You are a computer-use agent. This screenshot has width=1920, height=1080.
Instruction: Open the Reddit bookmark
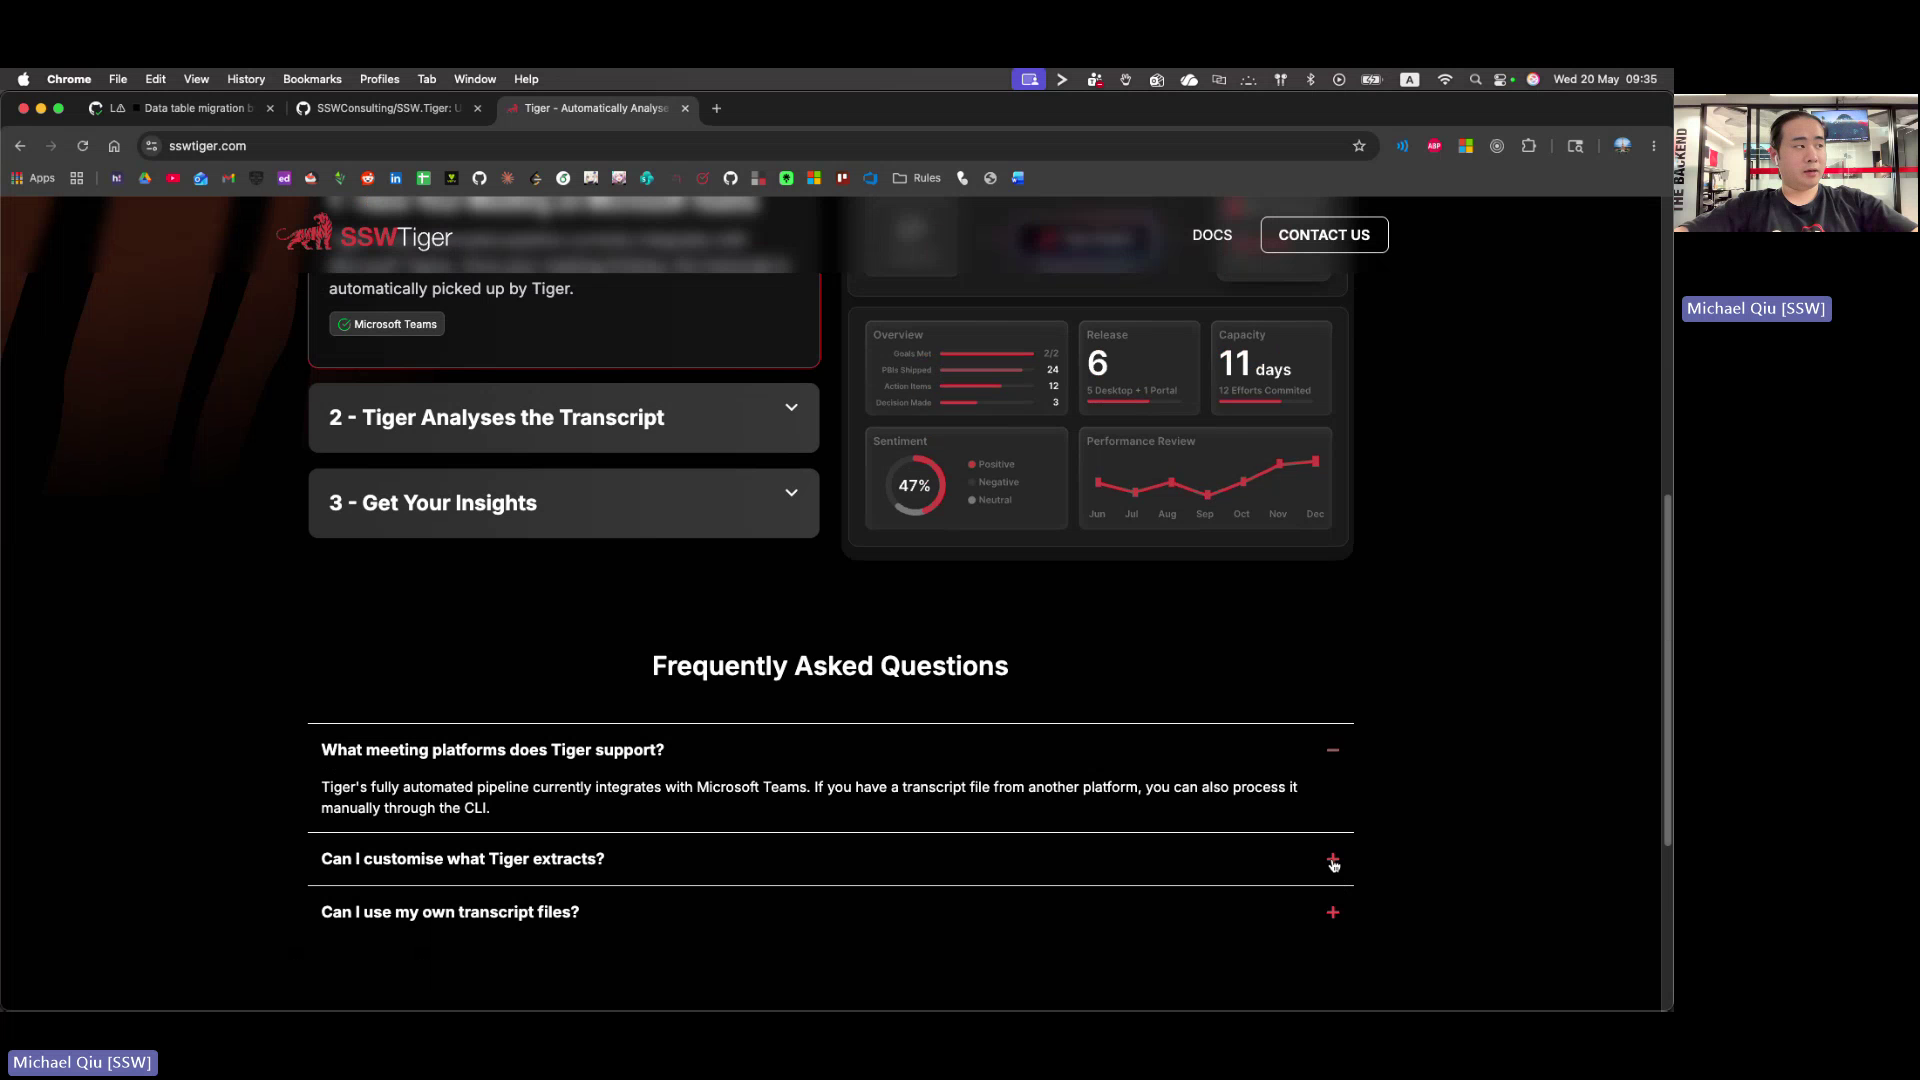pos(368,178)
